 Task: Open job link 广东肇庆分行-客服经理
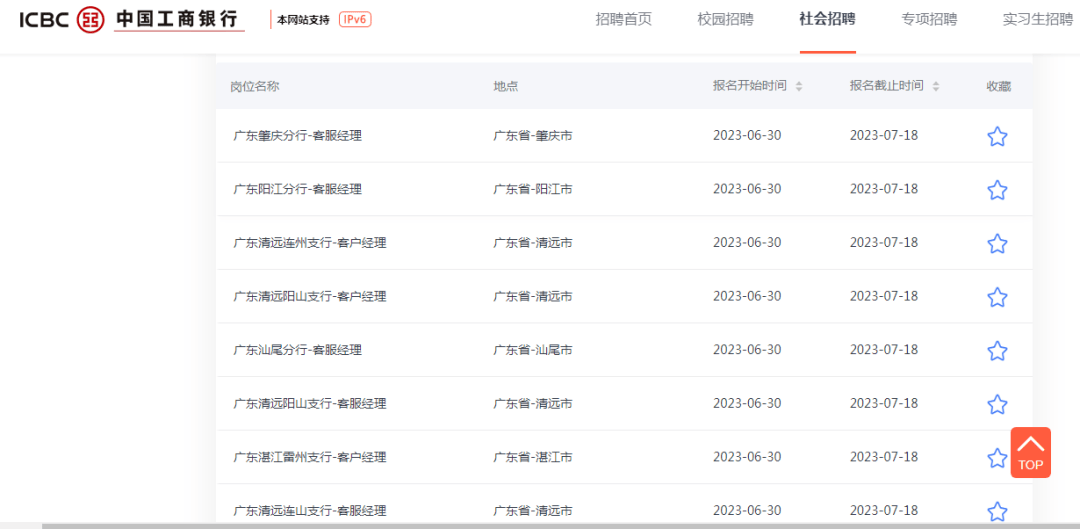click(x=297, y=136)
